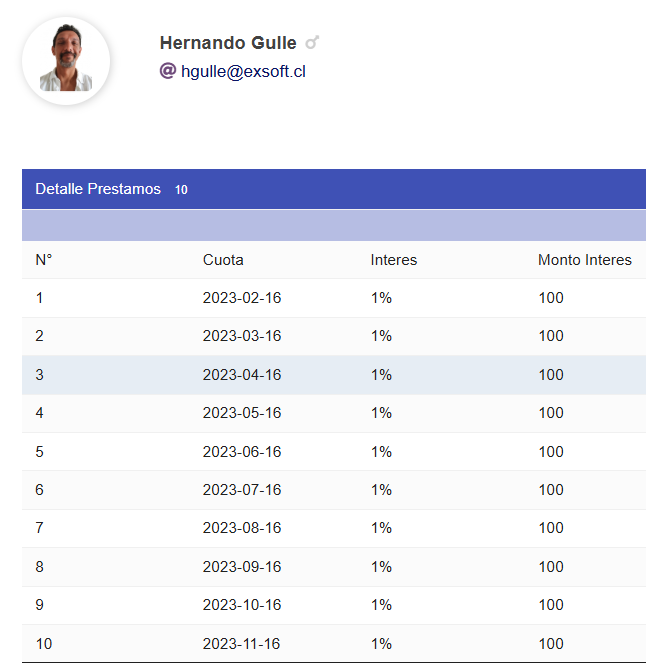Open the hgulle@exsoft.cl email link
The image size is (646, 670).
click(x=243, y=72)
